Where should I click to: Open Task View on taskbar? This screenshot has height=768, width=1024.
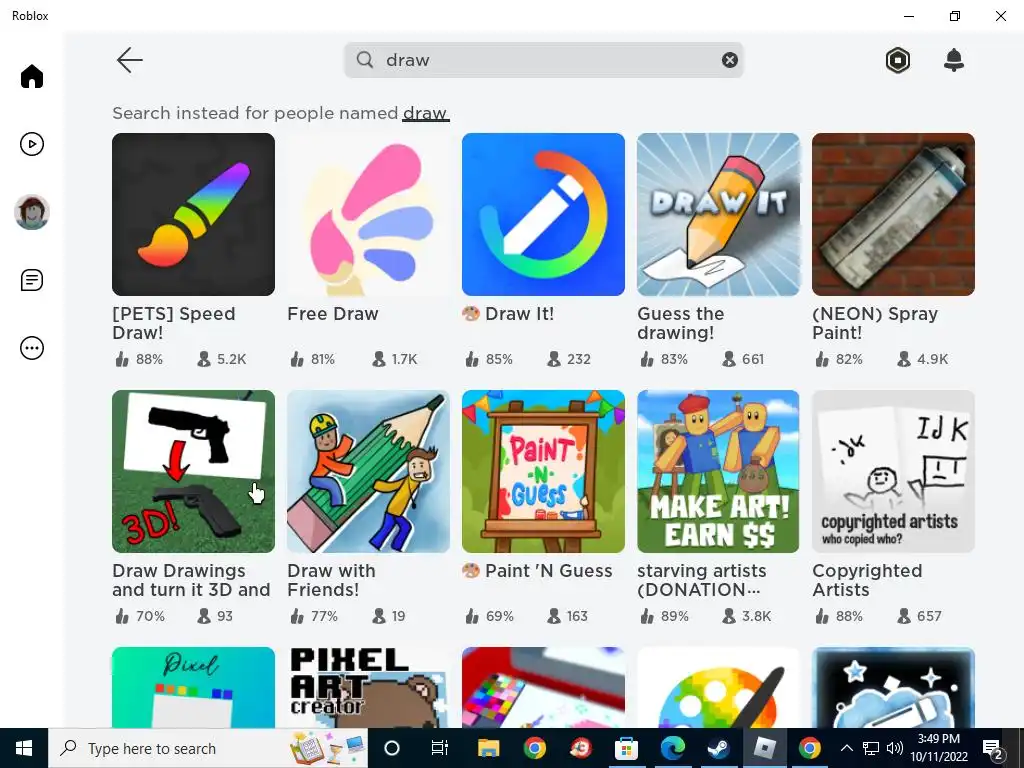pyautogui.click(x=440, y=748)
